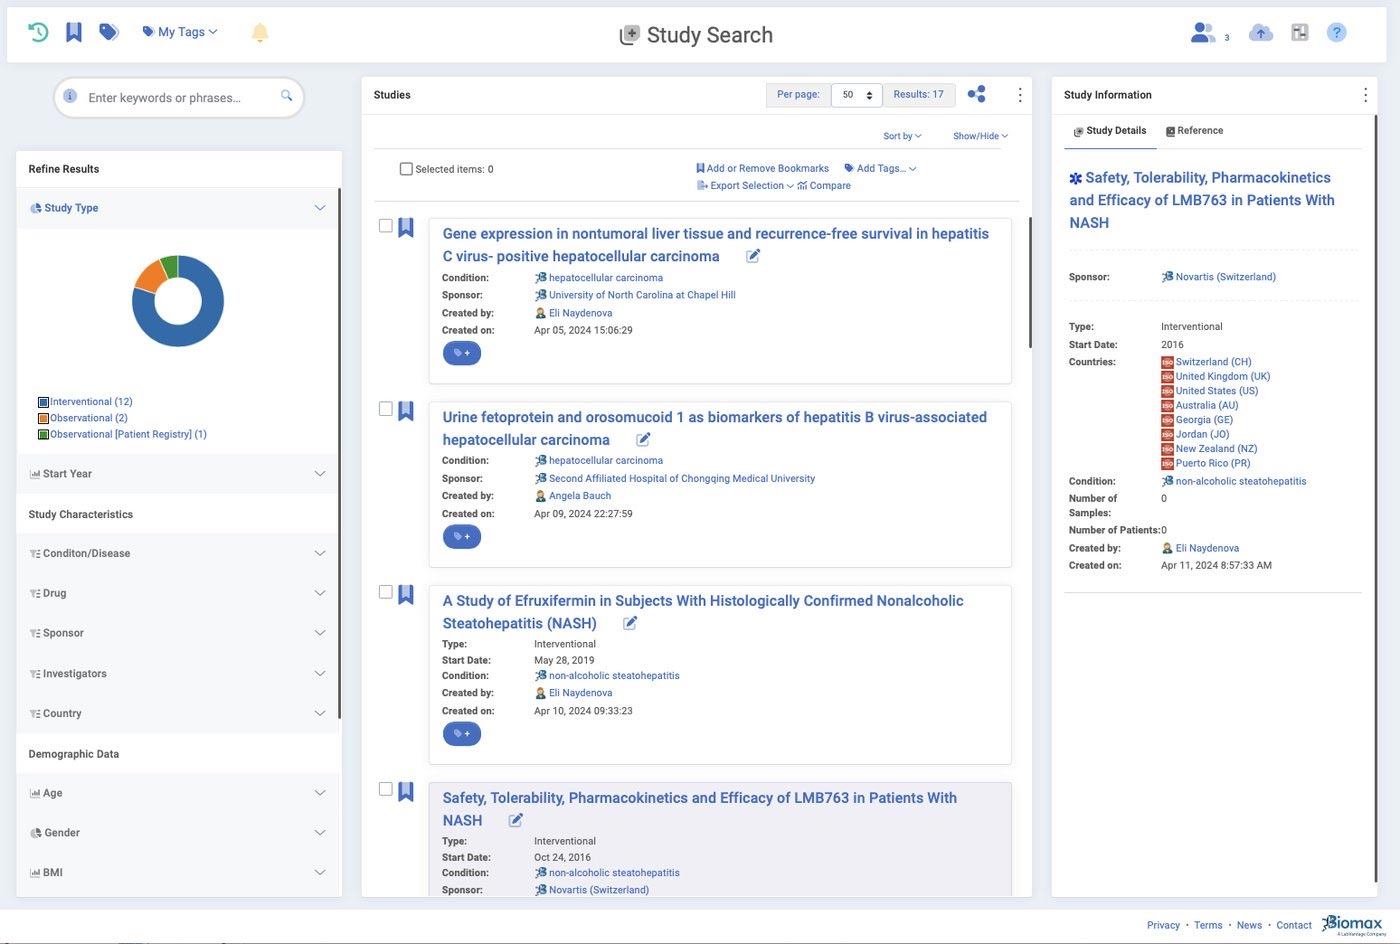Click the notification bell icon

(260, 32)
